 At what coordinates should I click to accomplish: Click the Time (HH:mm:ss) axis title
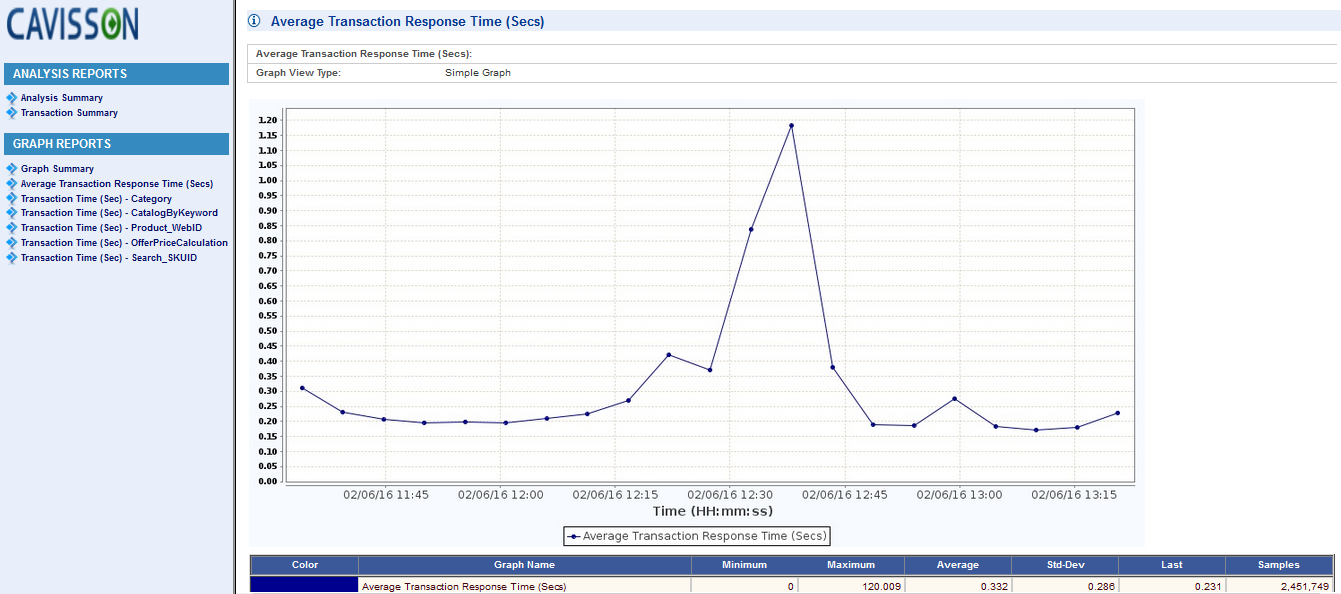[x=712, y=511]
